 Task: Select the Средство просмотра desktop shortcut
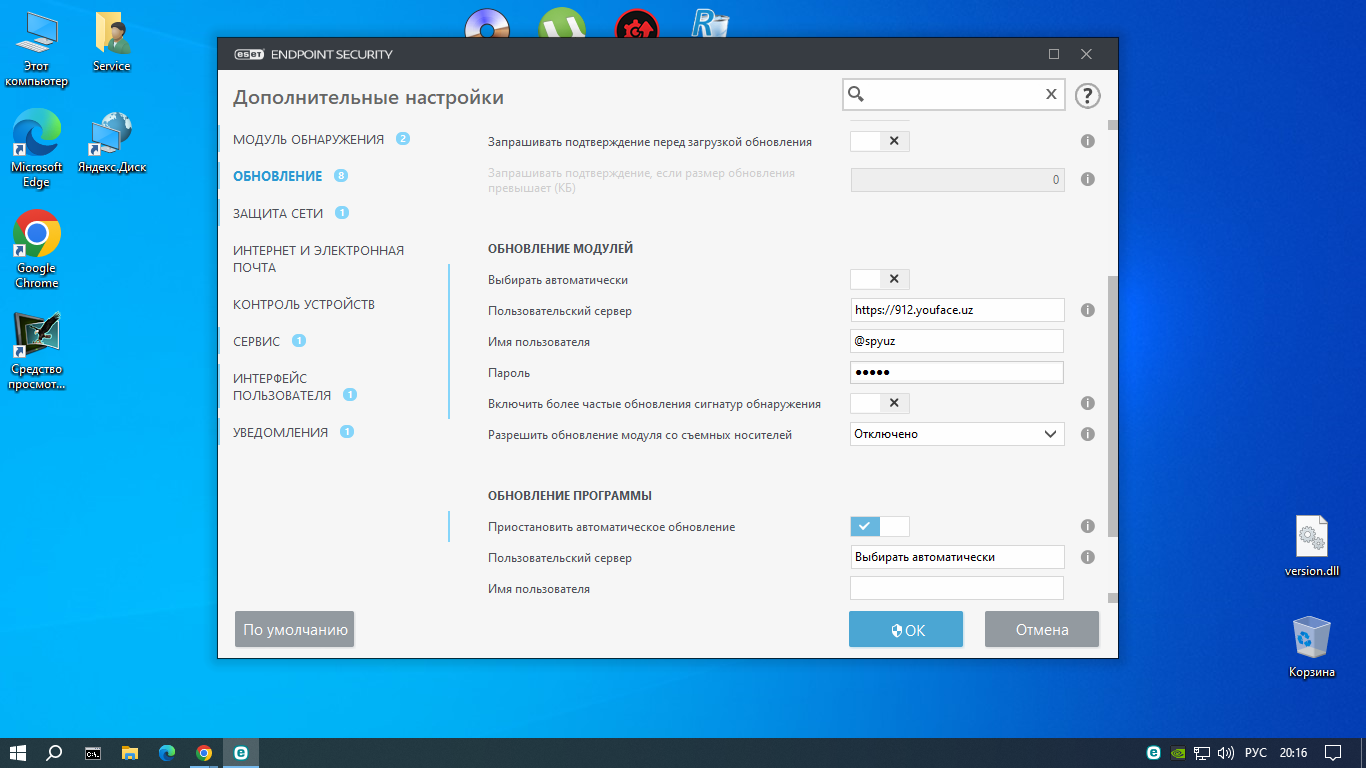pos(37,351)
